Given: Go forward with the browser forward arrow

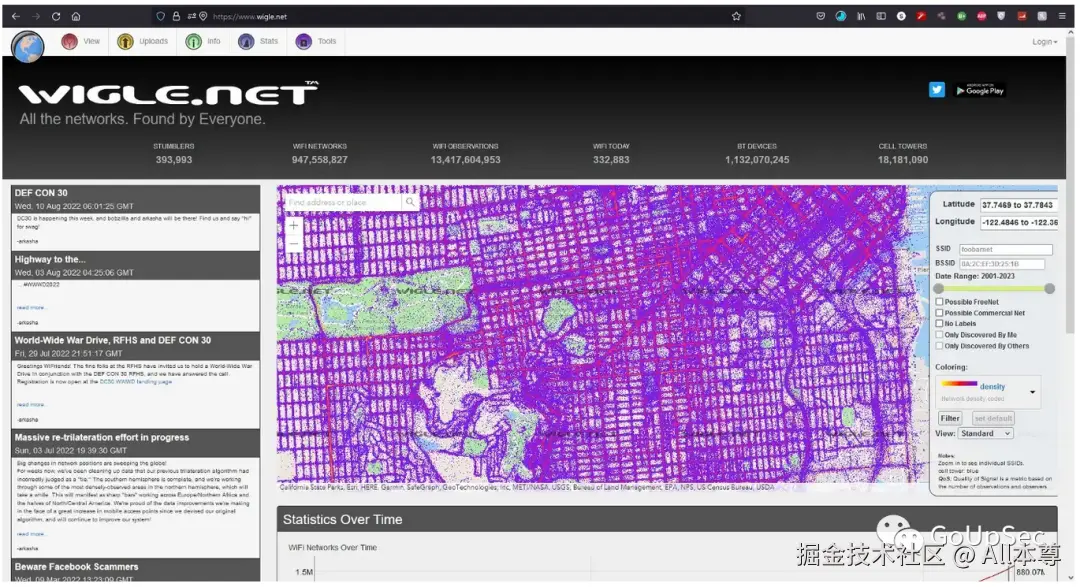Looking at the screenshot, I should (36, 16).
